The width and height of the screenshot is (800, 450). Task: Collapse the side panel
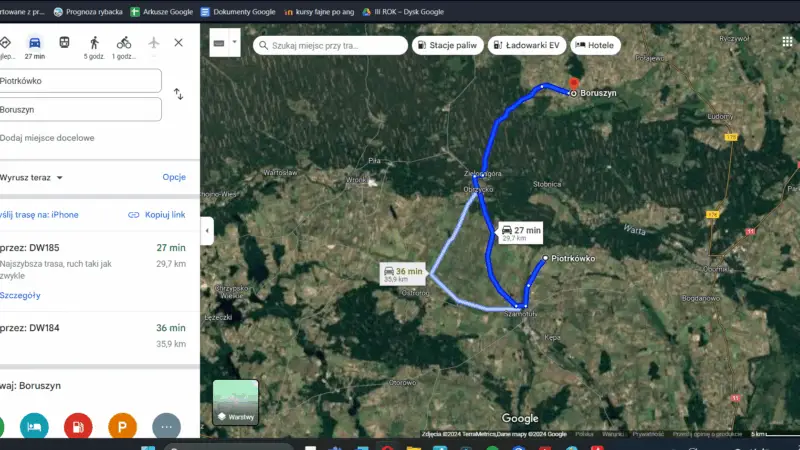[207, 230]
